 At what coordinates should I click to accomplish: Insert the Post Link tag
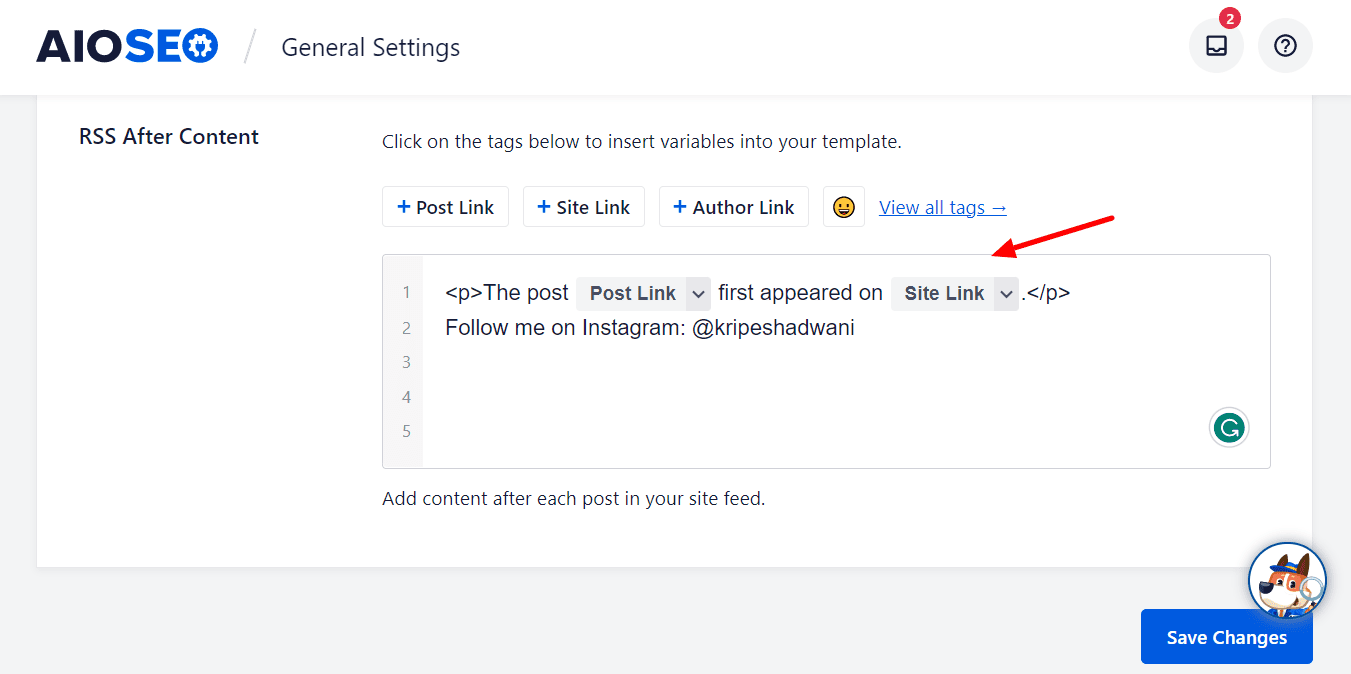(x=445, y=207)
